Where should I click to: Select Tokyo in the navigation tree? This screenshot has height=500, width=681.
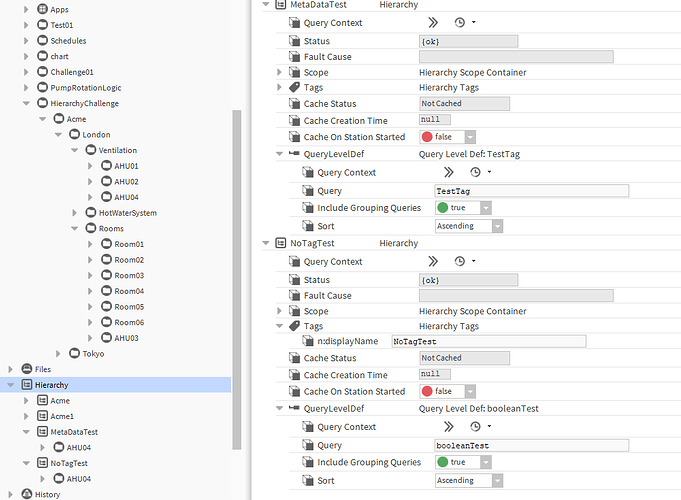(x=94, y=353)
